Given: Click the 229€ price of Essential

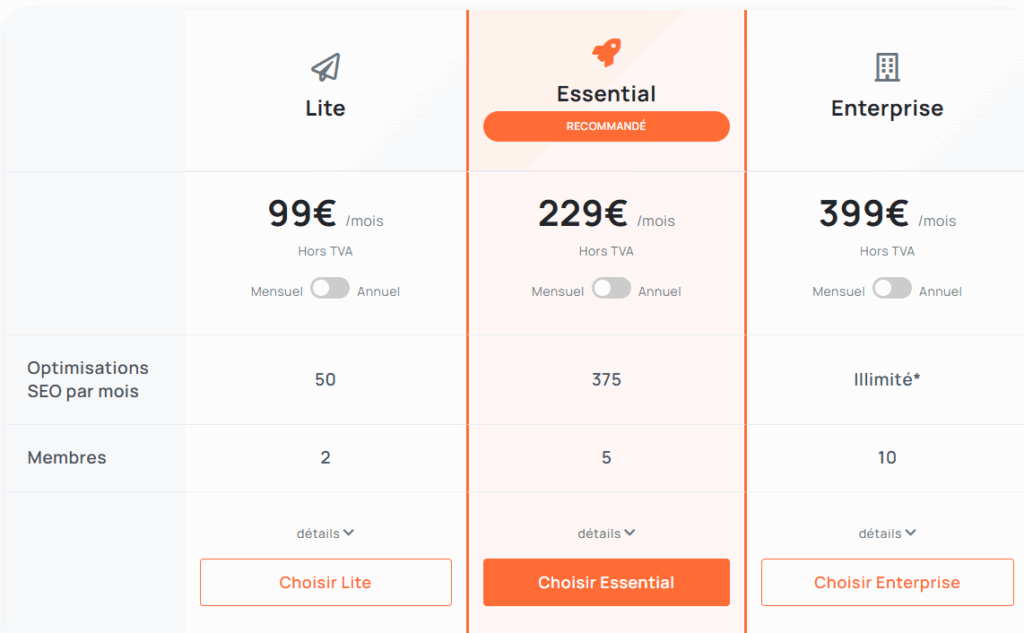Looking at the screenshot, I should [x=583, y=214].
